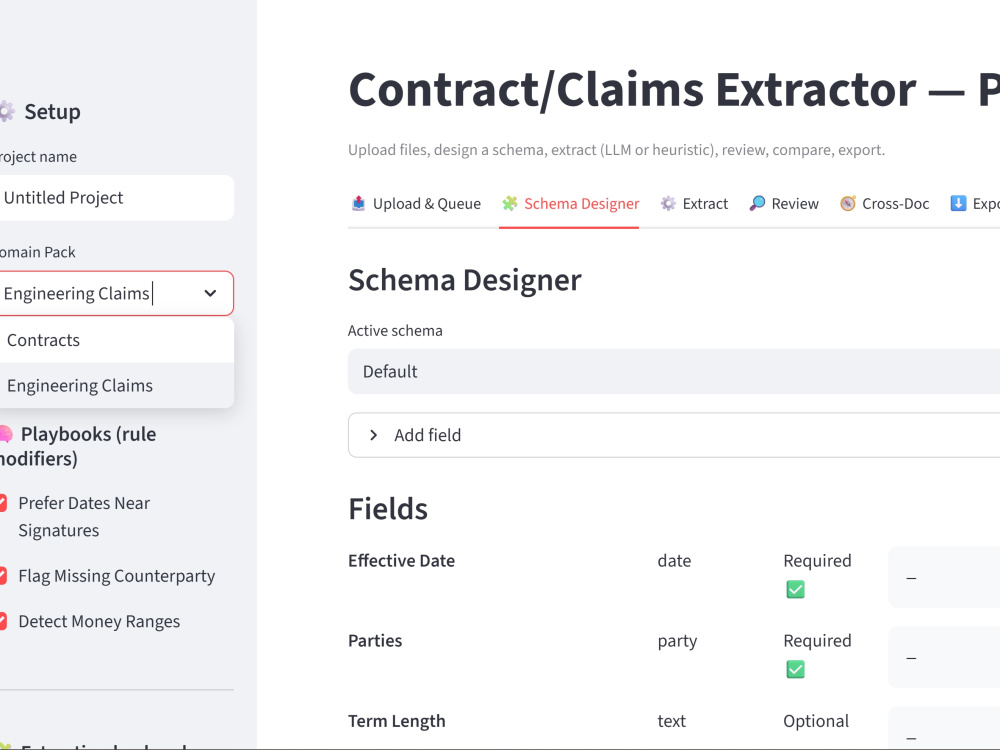This screenshot has width=1000, height=750.
Task: Toggle the Prefer Dates Near Signatures checkbox
Action: pos(3,503)
